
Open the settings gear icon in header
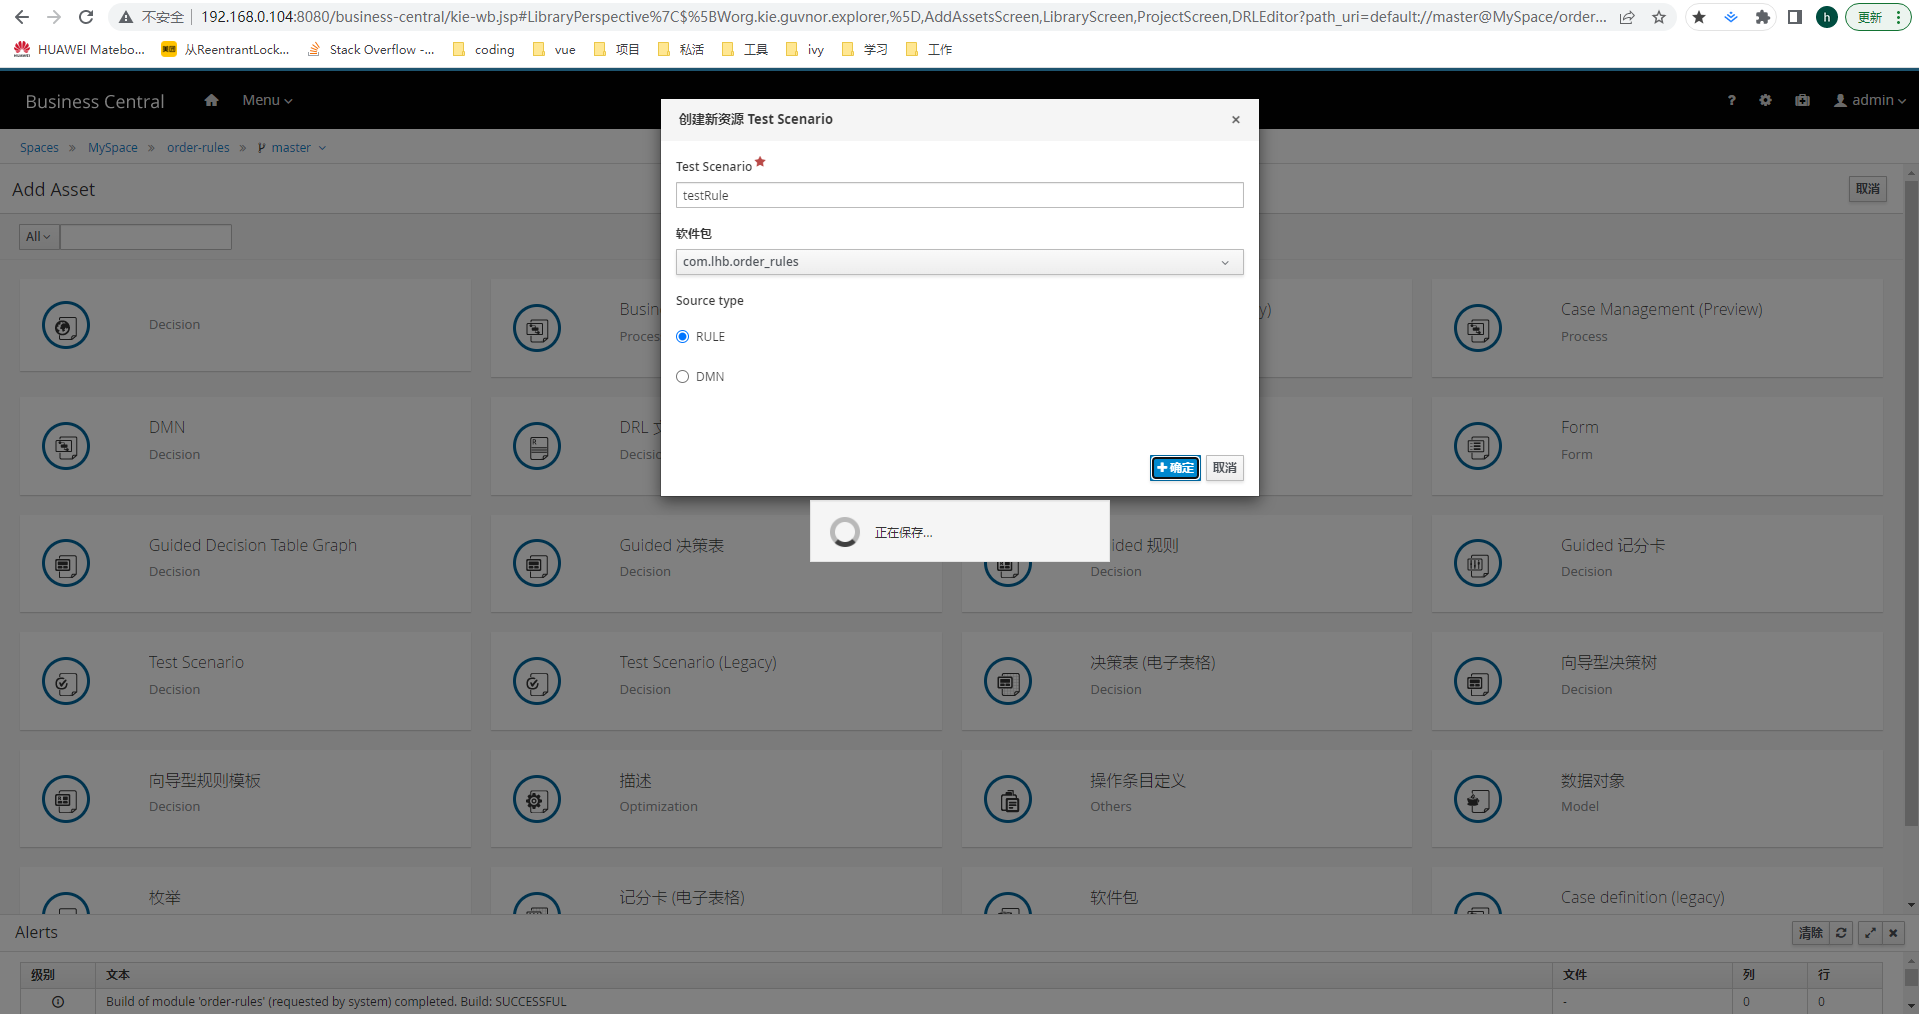point(1765,100)
